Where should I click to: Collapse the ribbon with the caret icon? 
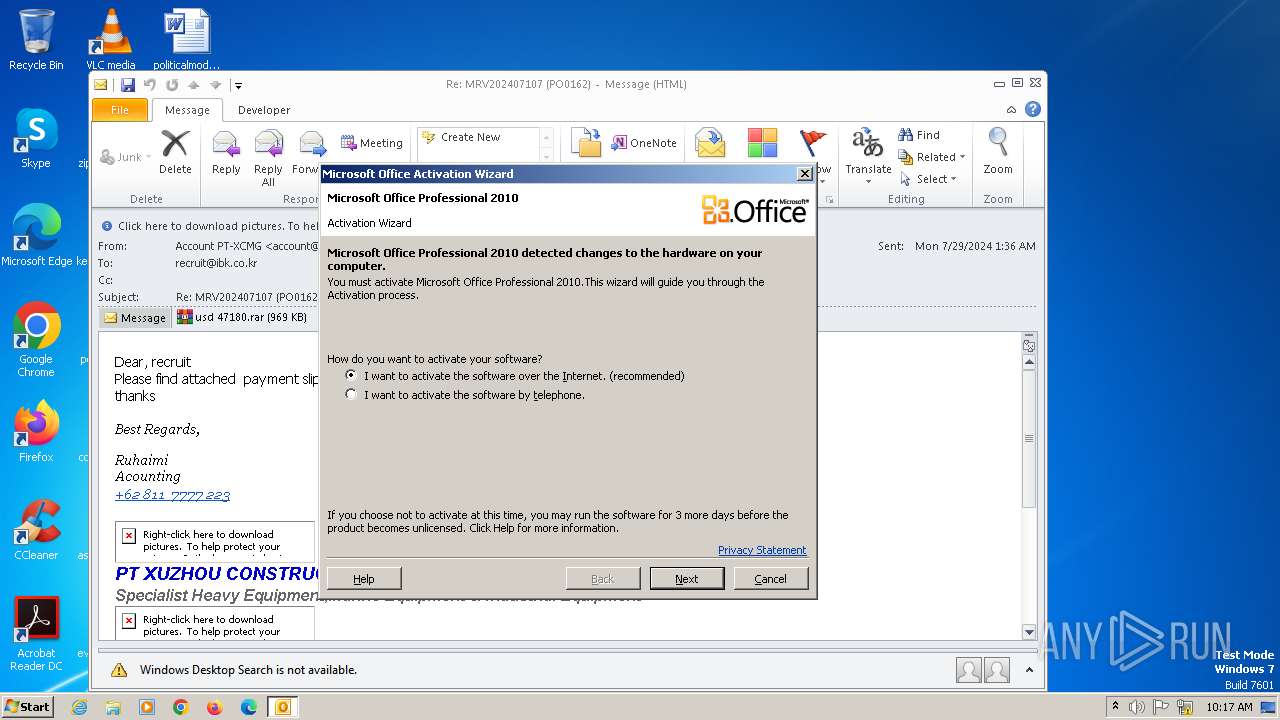pyautogui.click(x=1012, y=110)
